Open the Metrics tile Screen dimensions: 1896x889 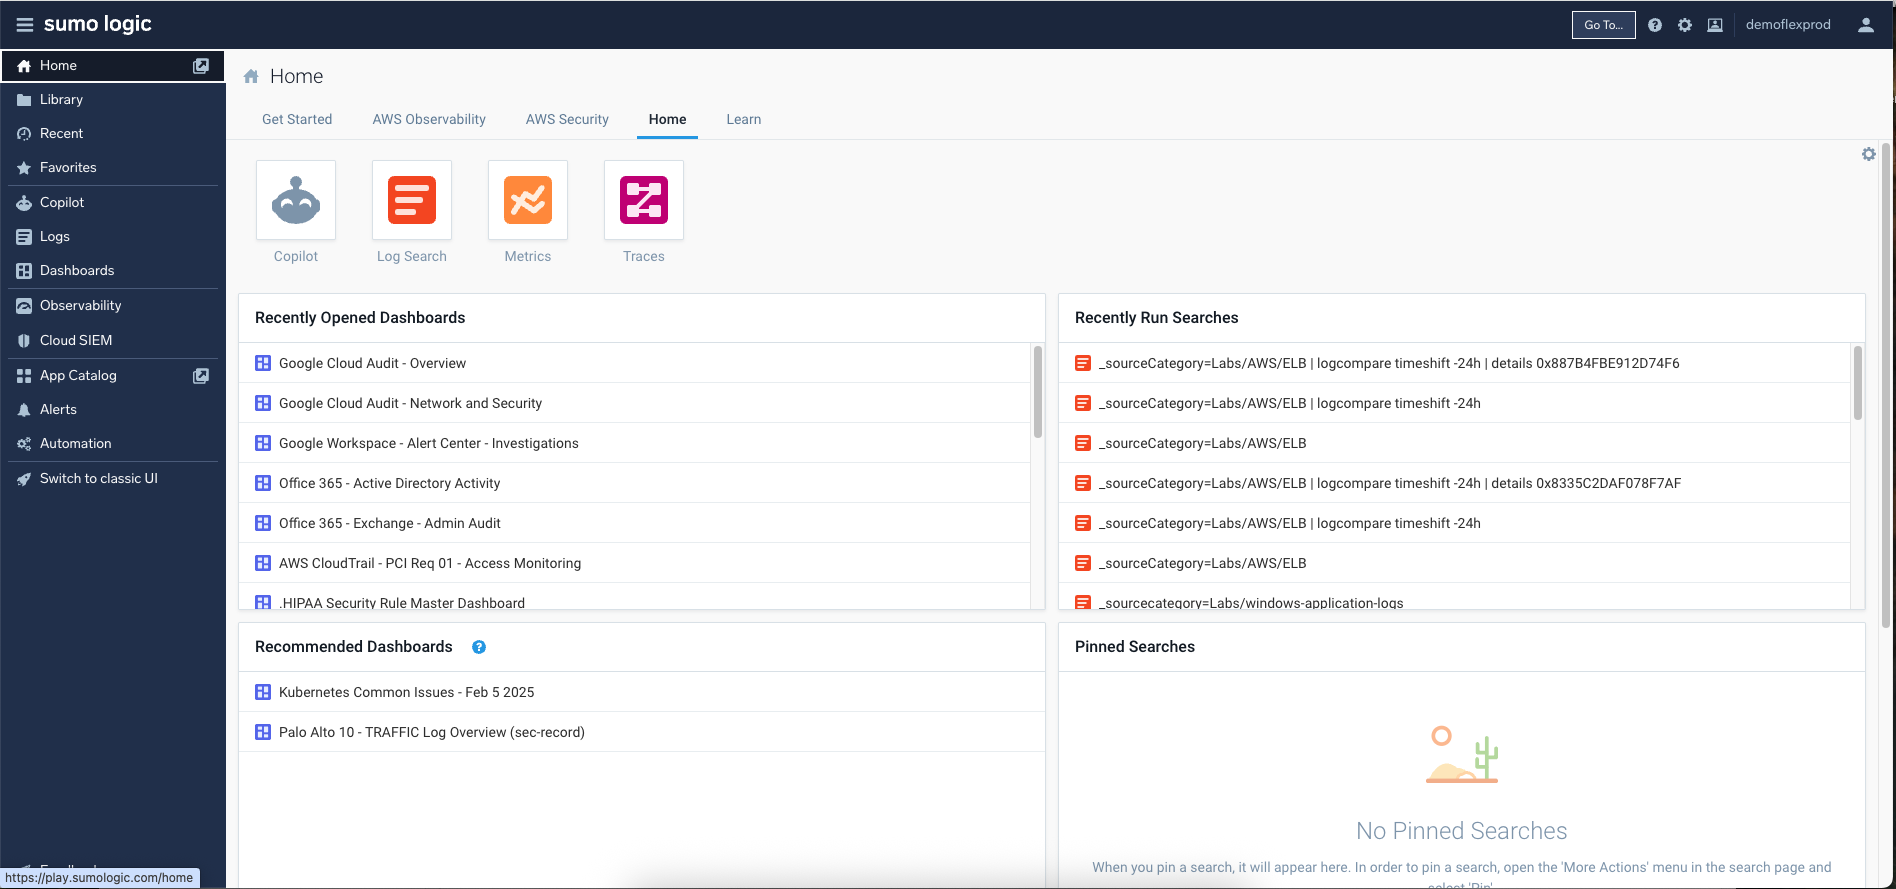click(528, 201)
